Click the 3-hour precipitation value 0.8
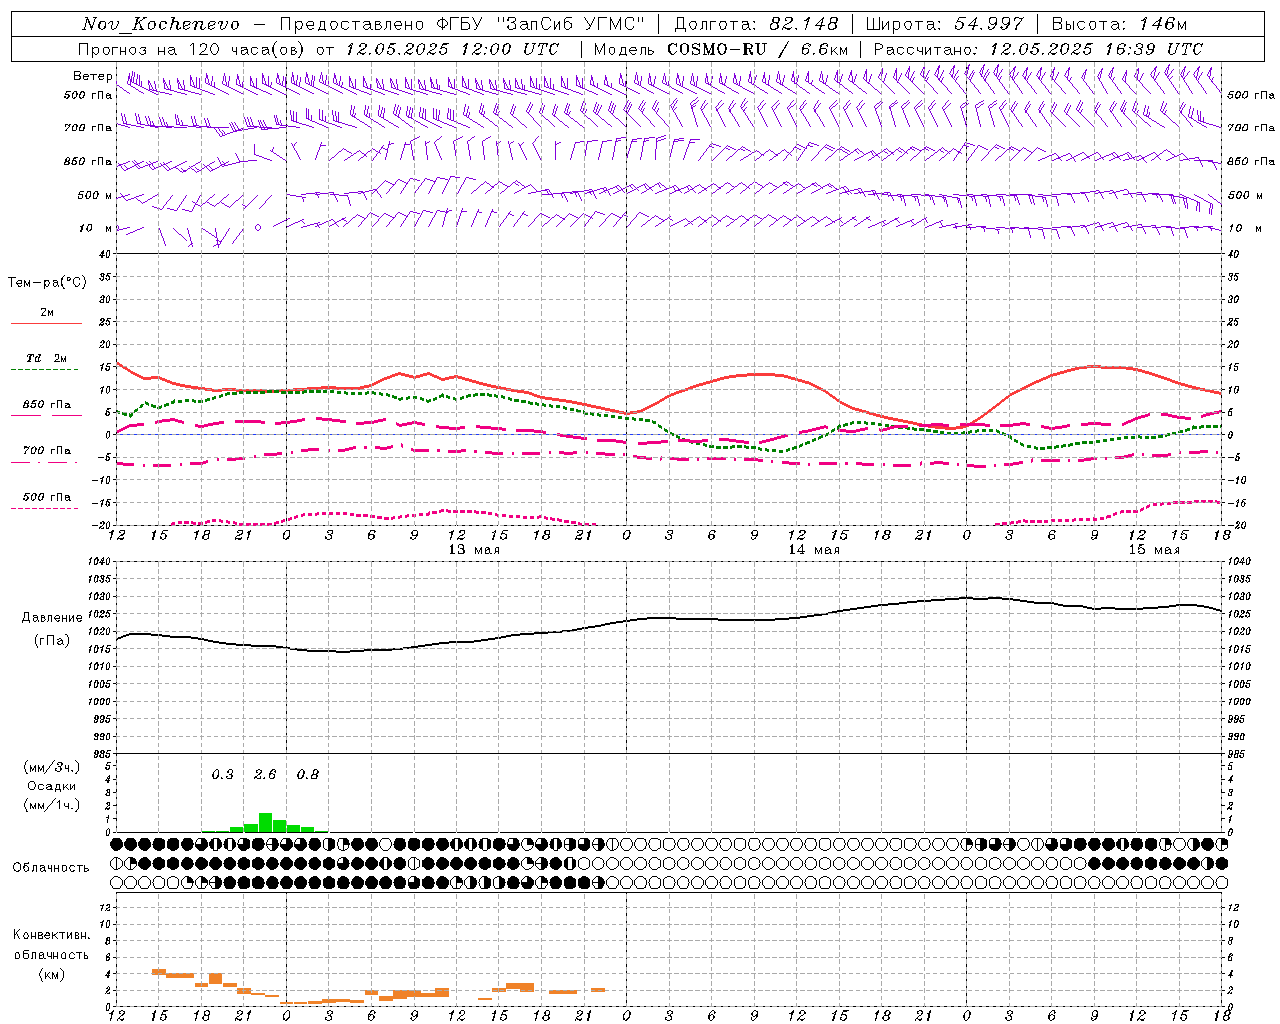Image resolution: width=1280 pixels, height=1024 pixels. (308, 775)
